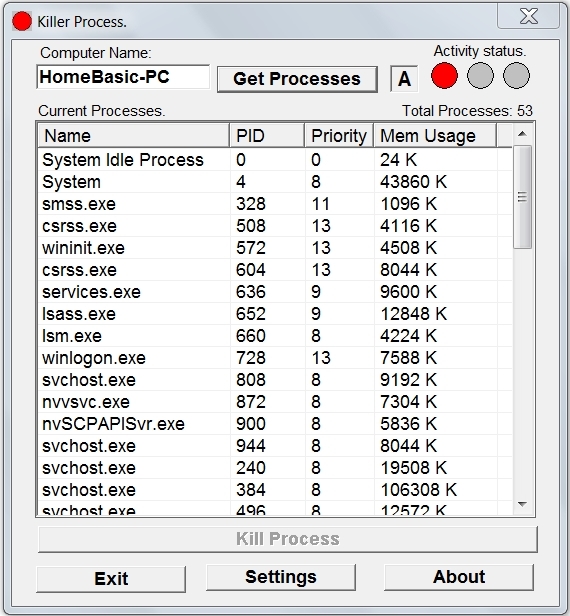Viewport: 570px width, 616px height.
Task: Sort by the Priority column header
Action: point(339,136)
